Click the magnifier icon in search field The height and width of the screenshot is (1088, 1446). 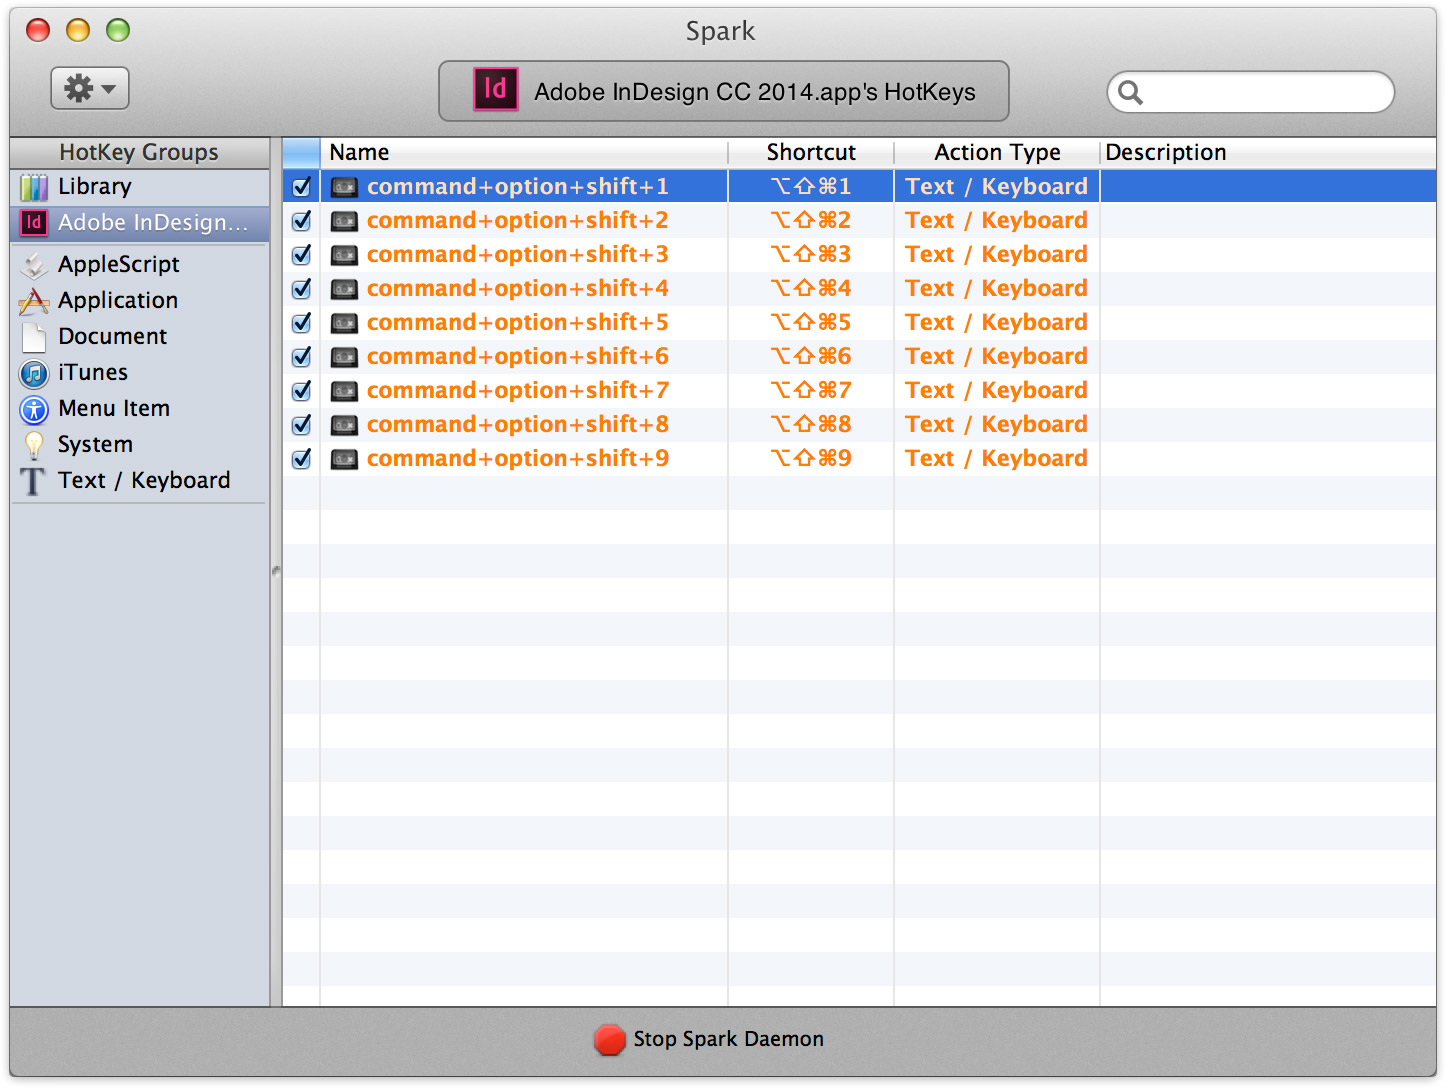click(x=1131, y=92)
